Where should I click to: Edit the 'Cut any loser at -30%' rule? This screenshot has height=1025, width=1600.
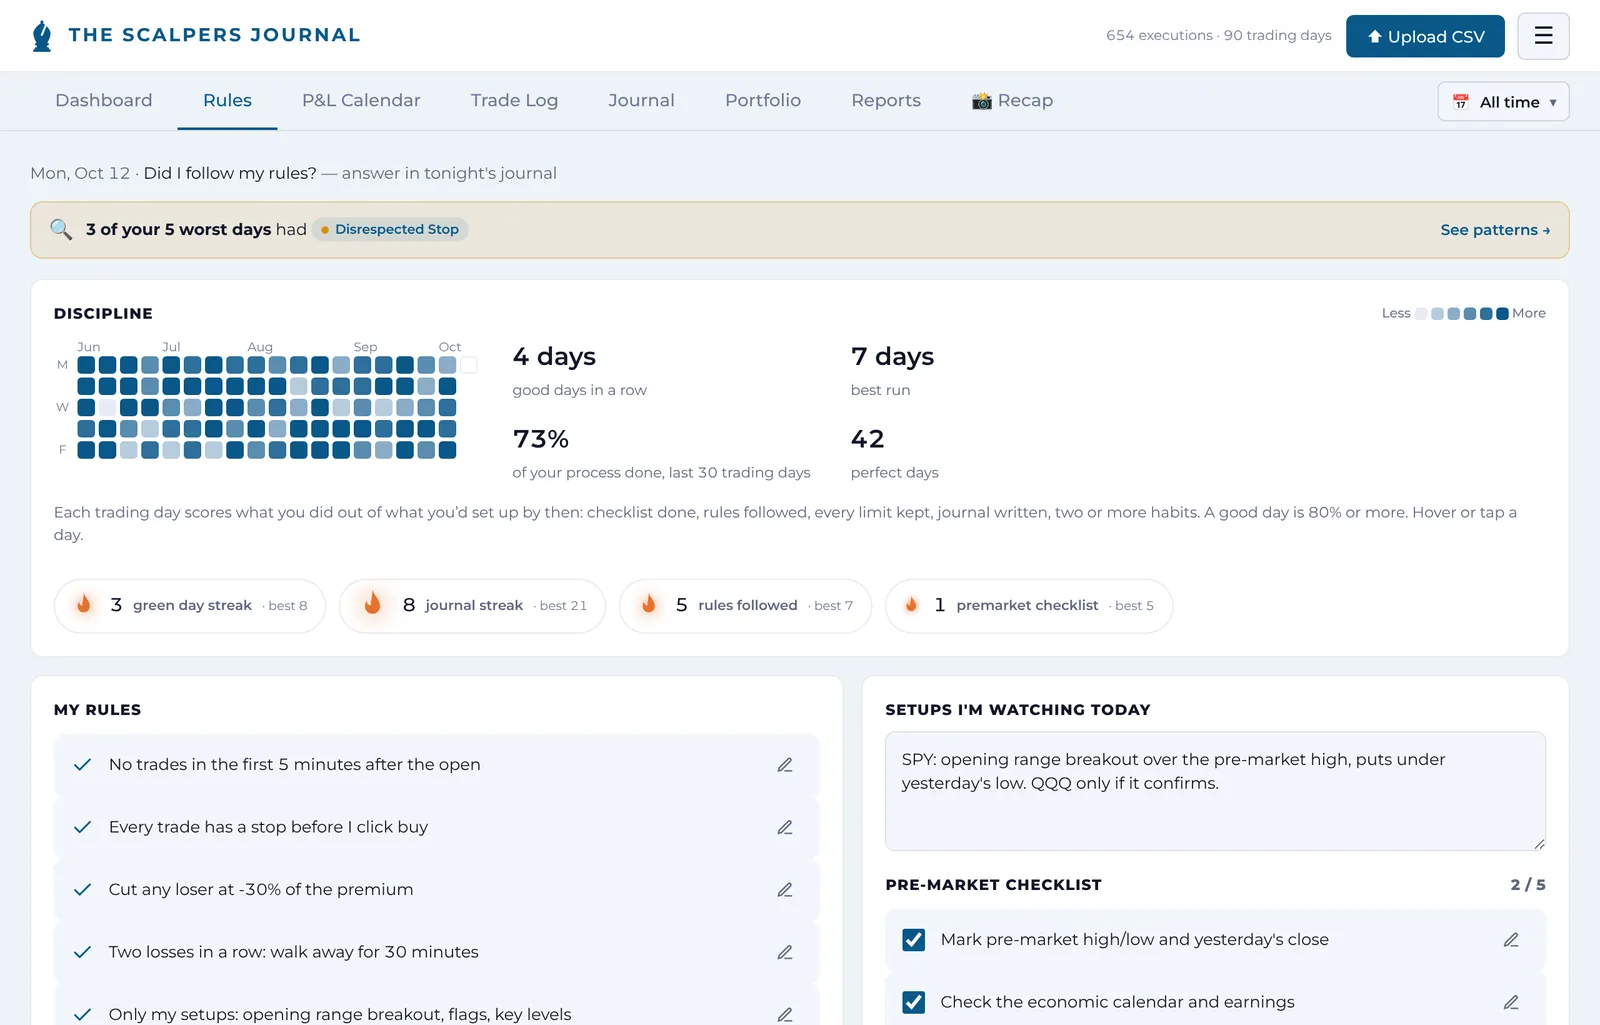pos(785,890)
